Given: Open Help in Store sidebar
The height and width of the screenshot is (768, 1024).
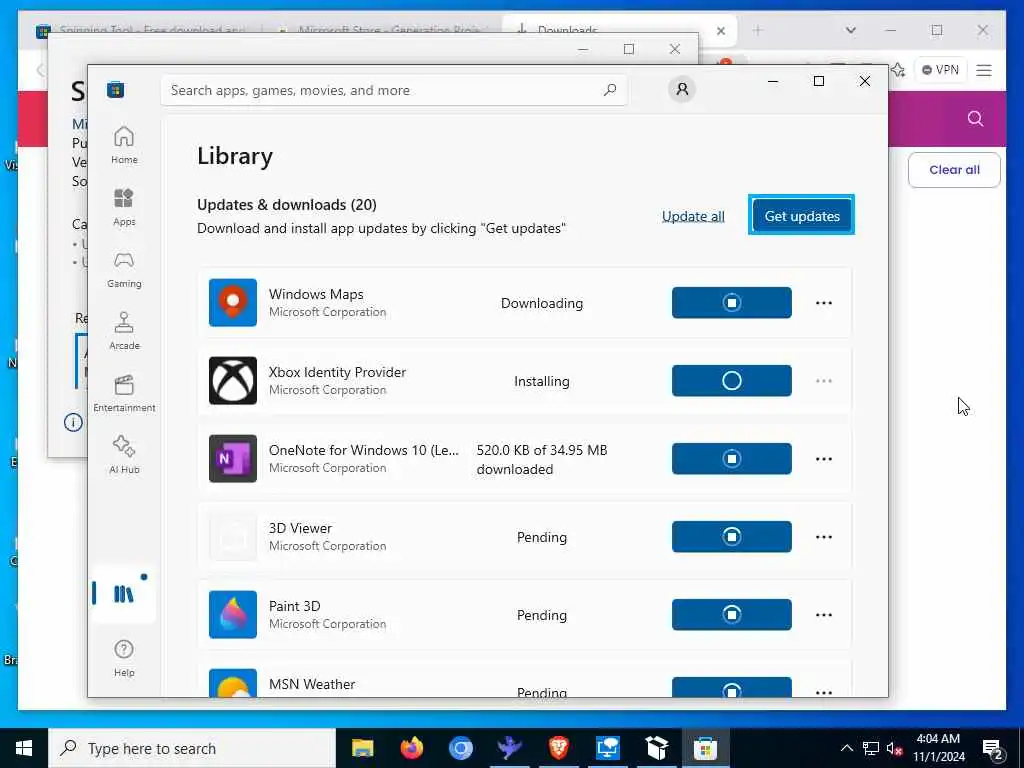Looking at the screenshot, I should click(124, 658).
